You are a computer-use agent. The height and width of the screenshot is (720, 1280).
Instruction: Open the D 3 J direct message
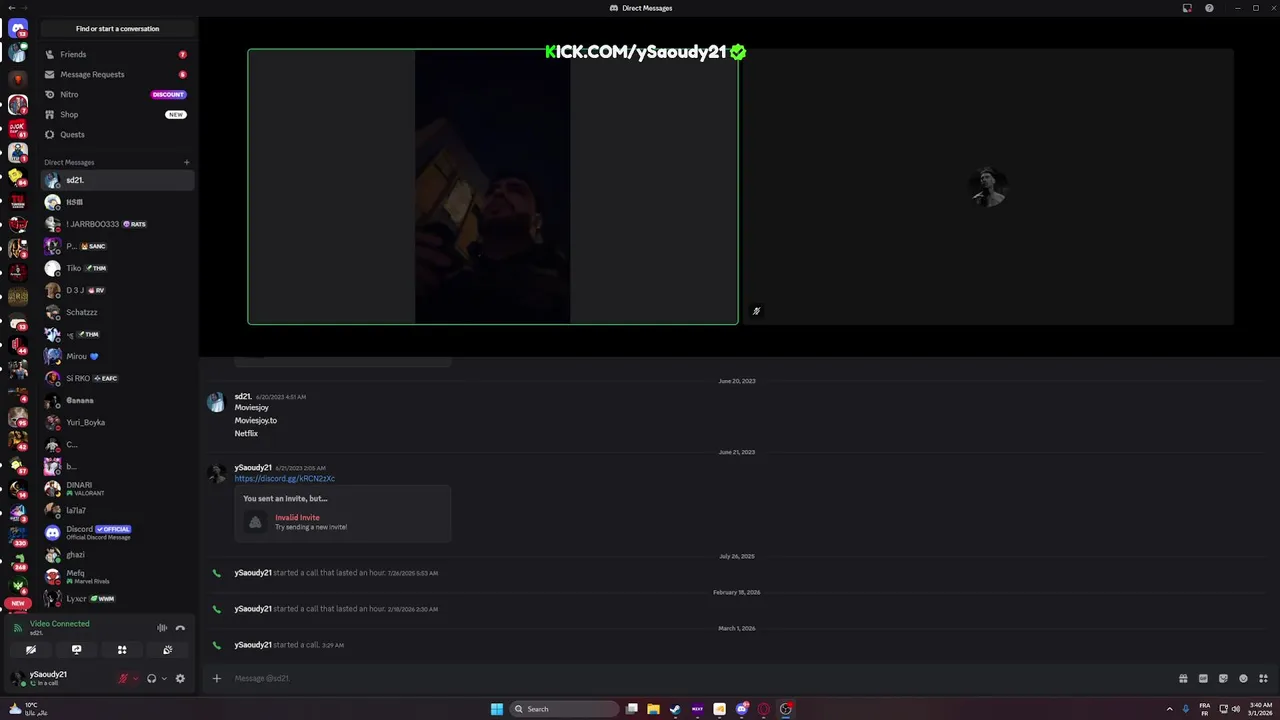pos(117,290)
